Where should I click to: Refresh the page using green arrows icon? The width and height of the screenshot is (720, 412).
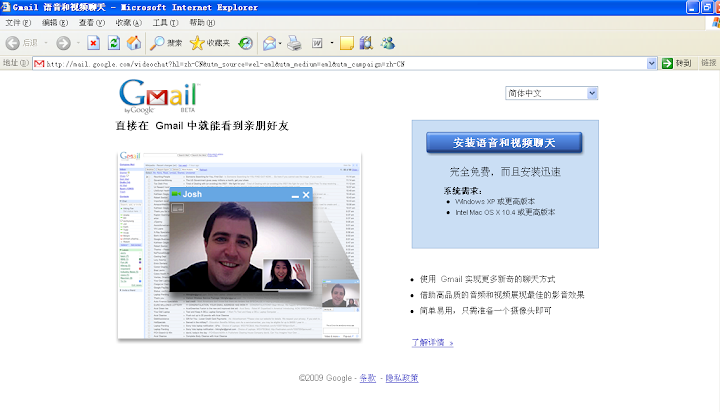coord(114,43)
